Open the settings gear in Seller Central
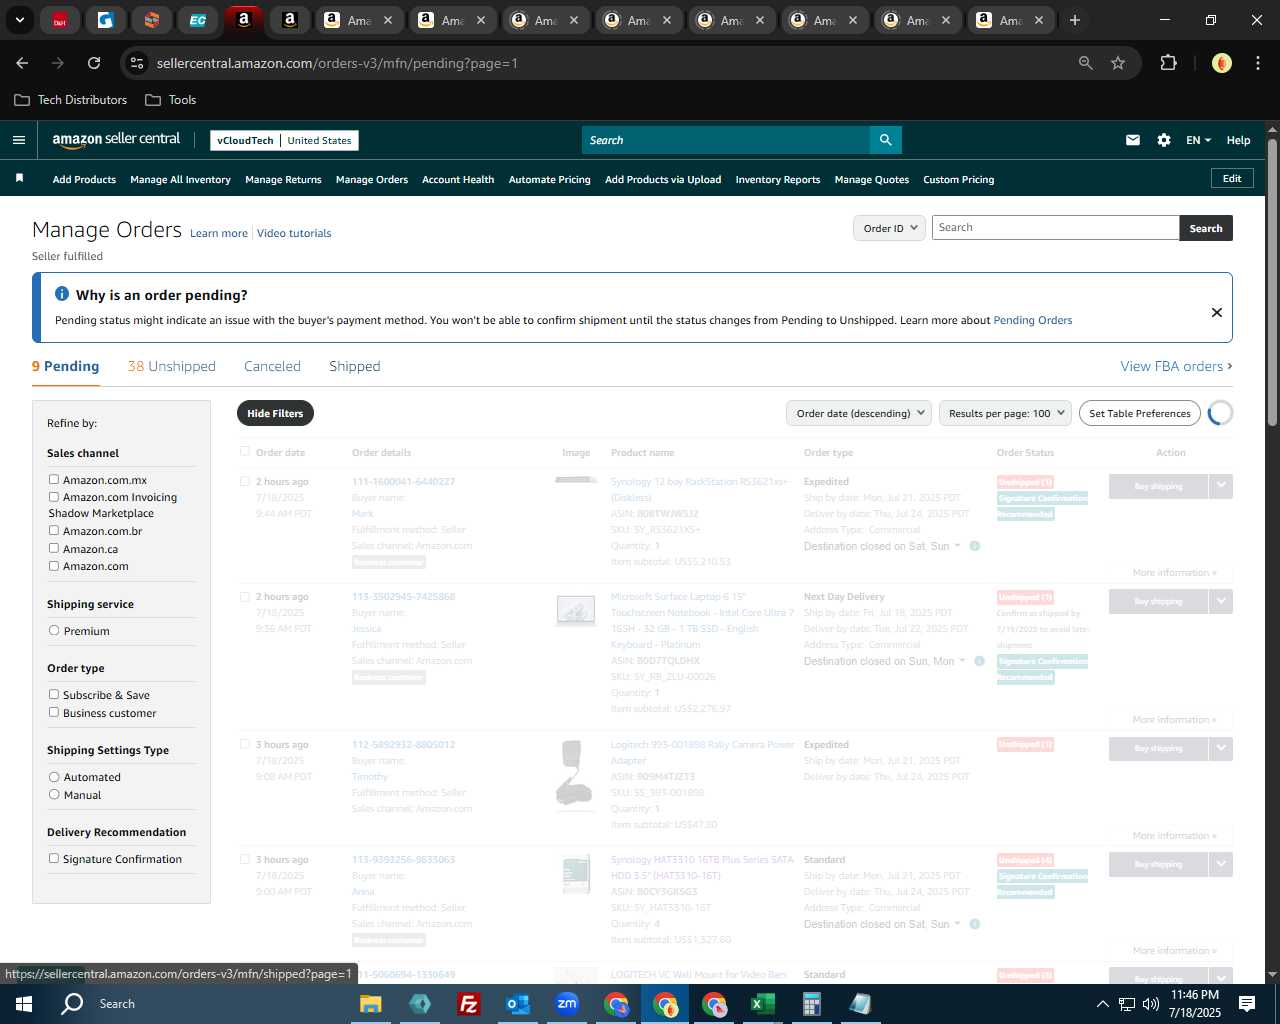Image resolution: width=1280 pixels, height=1024 pixels. tap(1164, 140)
